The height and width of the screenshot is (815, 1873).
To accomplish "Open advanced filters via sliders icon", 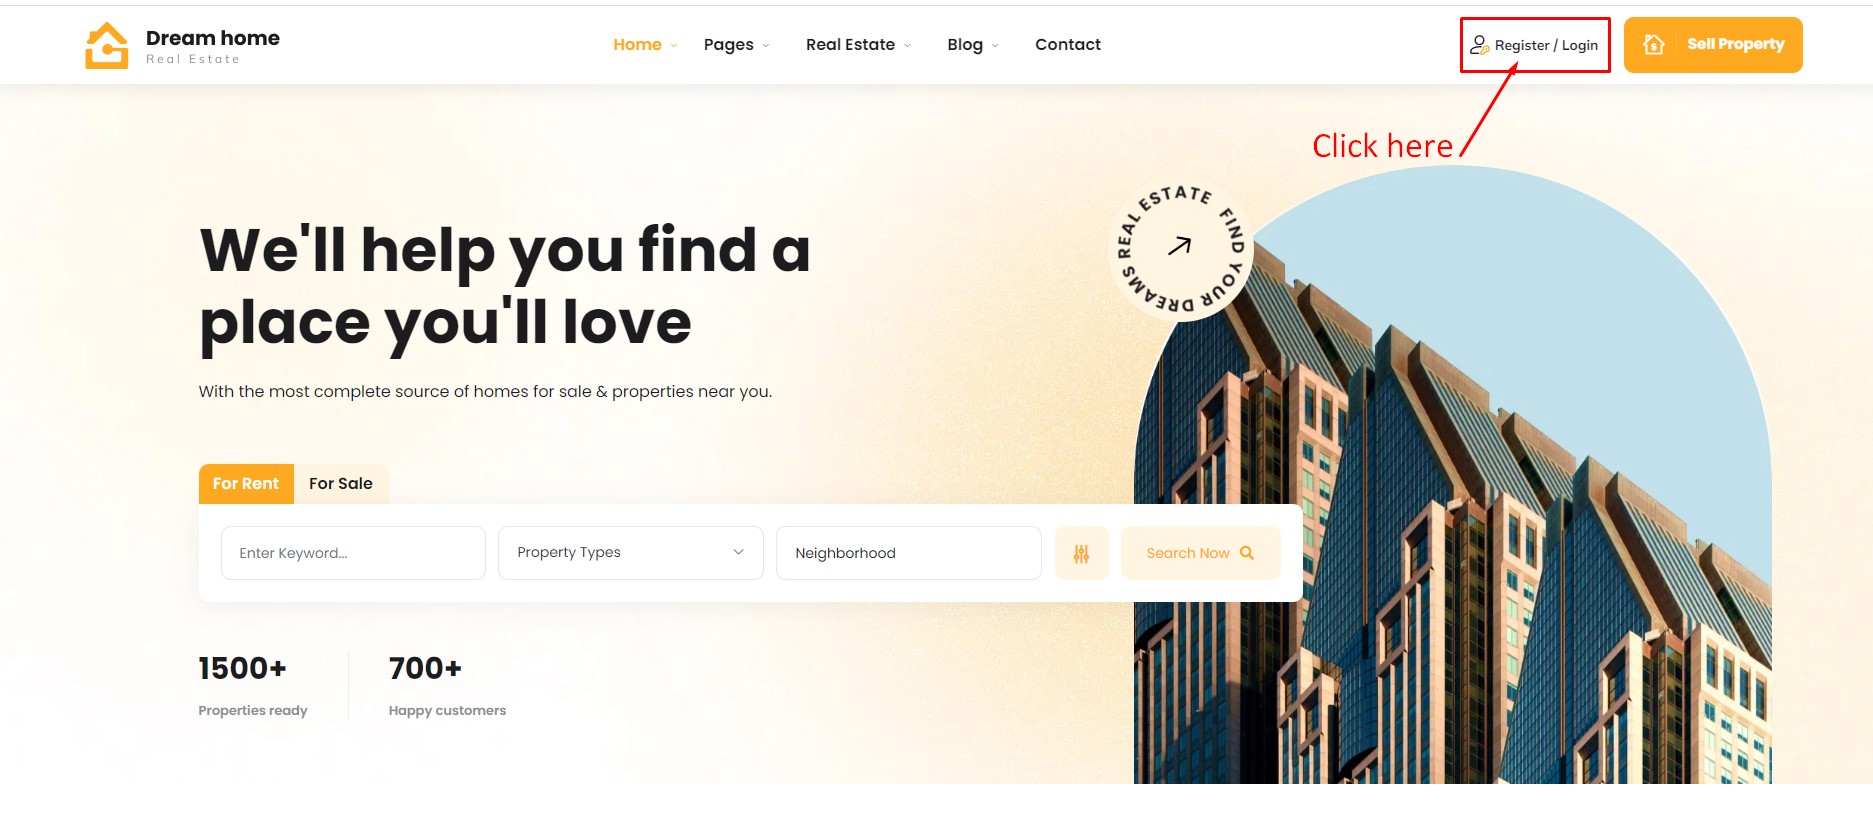I will [1082, 553].
